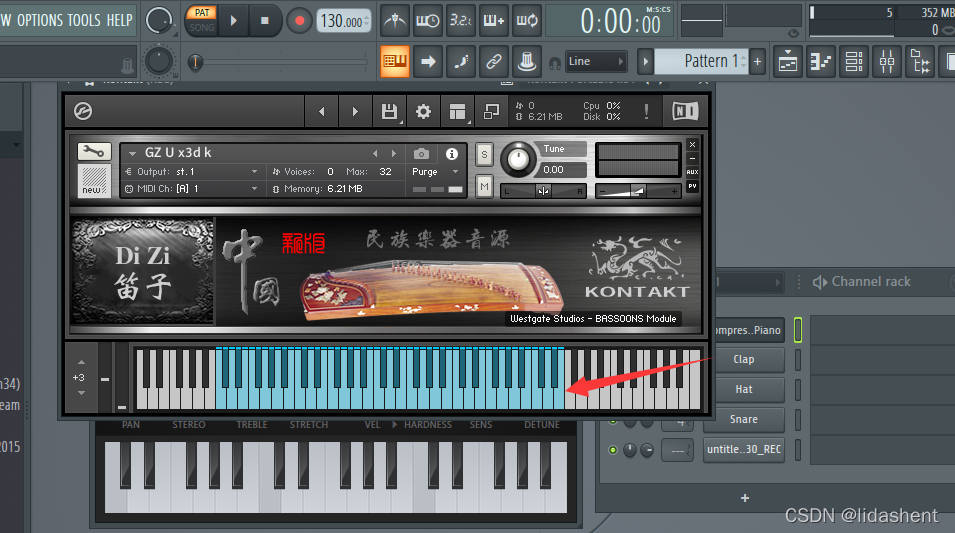The width and height of the screenshot is (955, 533).
Task: Open Kontakt workspace layout icon
Action: pyautogui.click(x=457, y=111)
